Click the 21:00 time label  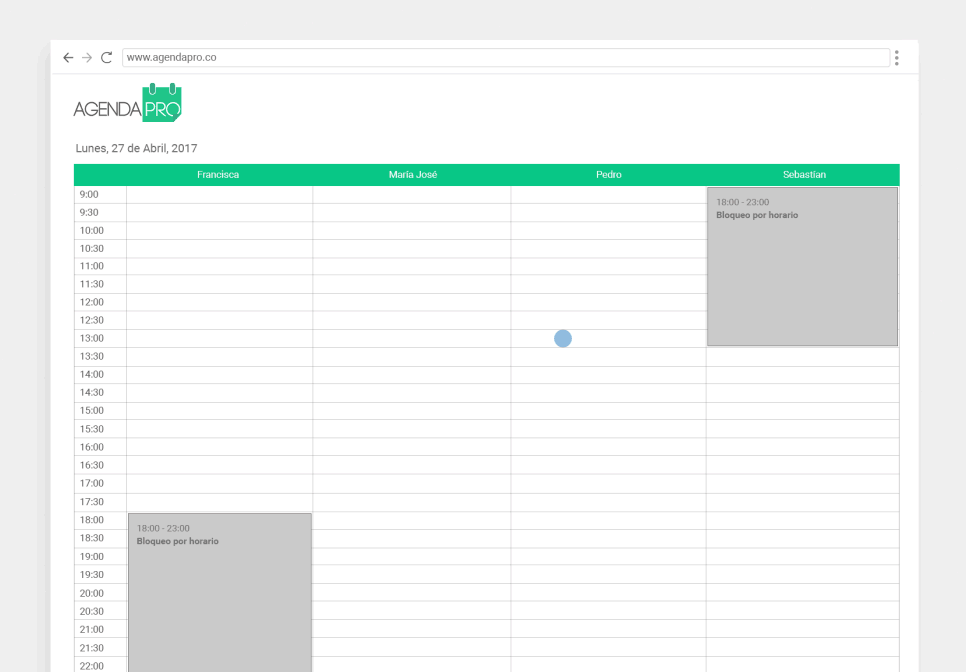91,629
